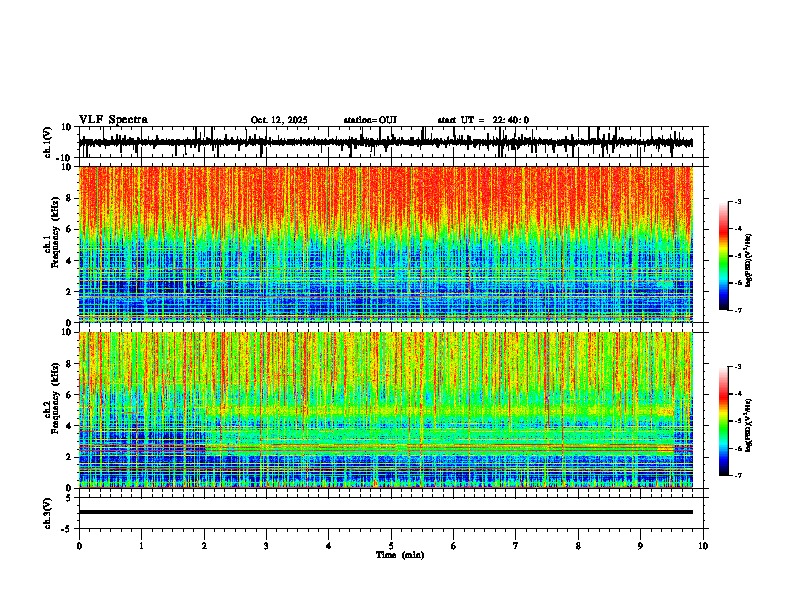Click time-axis tick label "10"
The width and height of the screenshot is (792, 612).
tap(703, 545)
